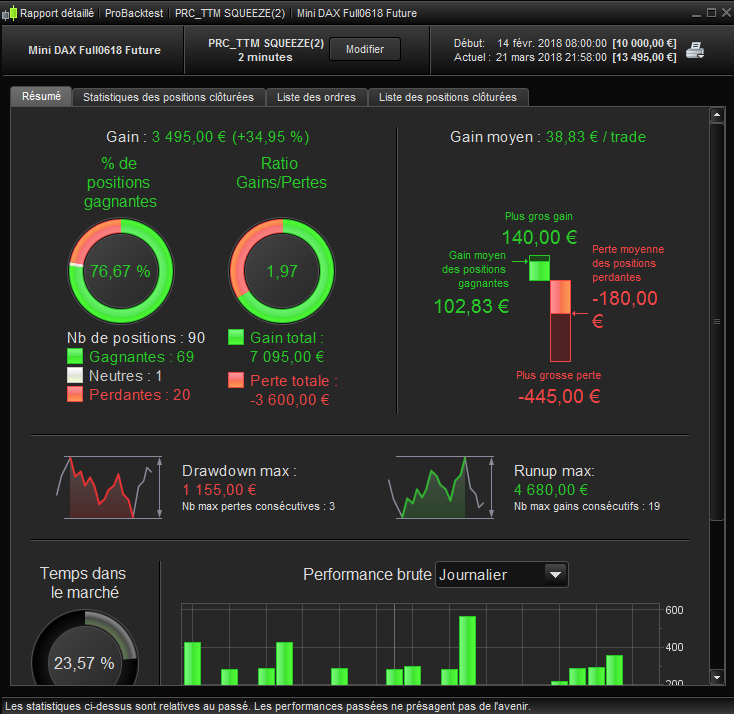Click the printer icon to print report
Image resolution: width=734 pixels, height=714 pixels.
click(x=695, y=51)
